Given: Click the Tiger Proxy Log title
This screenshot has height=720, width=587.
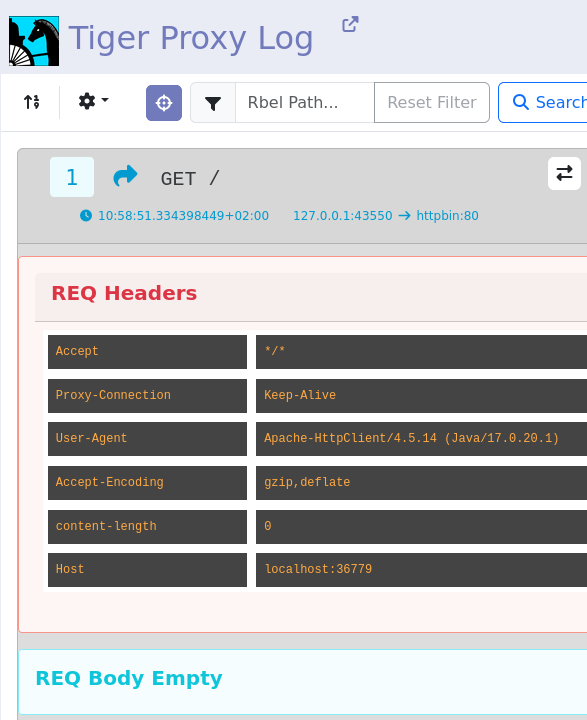Looking at the screenshot, I should 191,39.
